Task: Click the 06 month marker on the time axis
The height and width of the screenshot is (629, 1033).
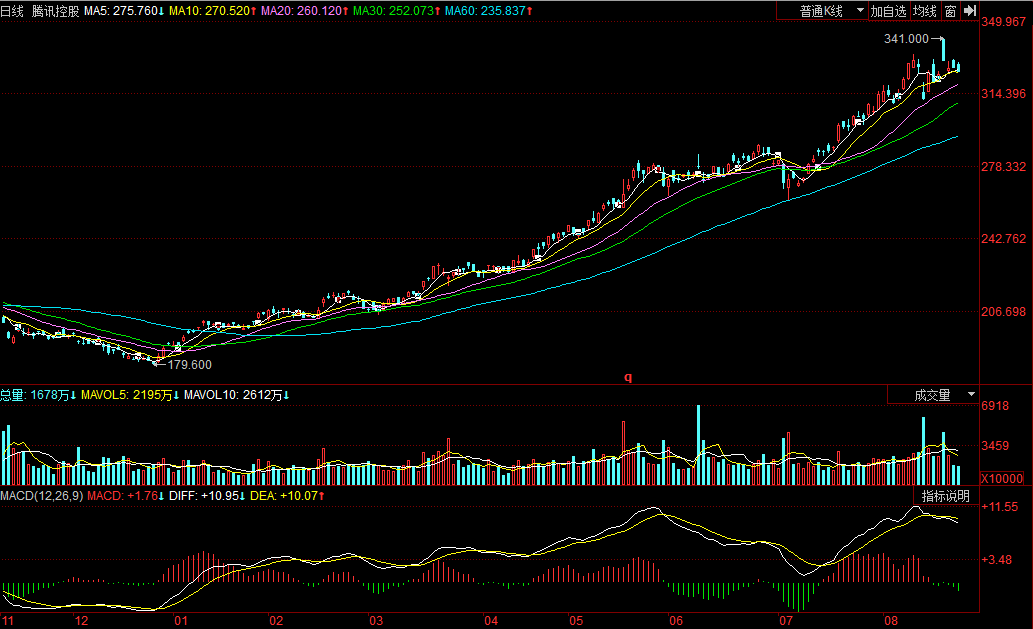Action: click(x=676, y=620)
